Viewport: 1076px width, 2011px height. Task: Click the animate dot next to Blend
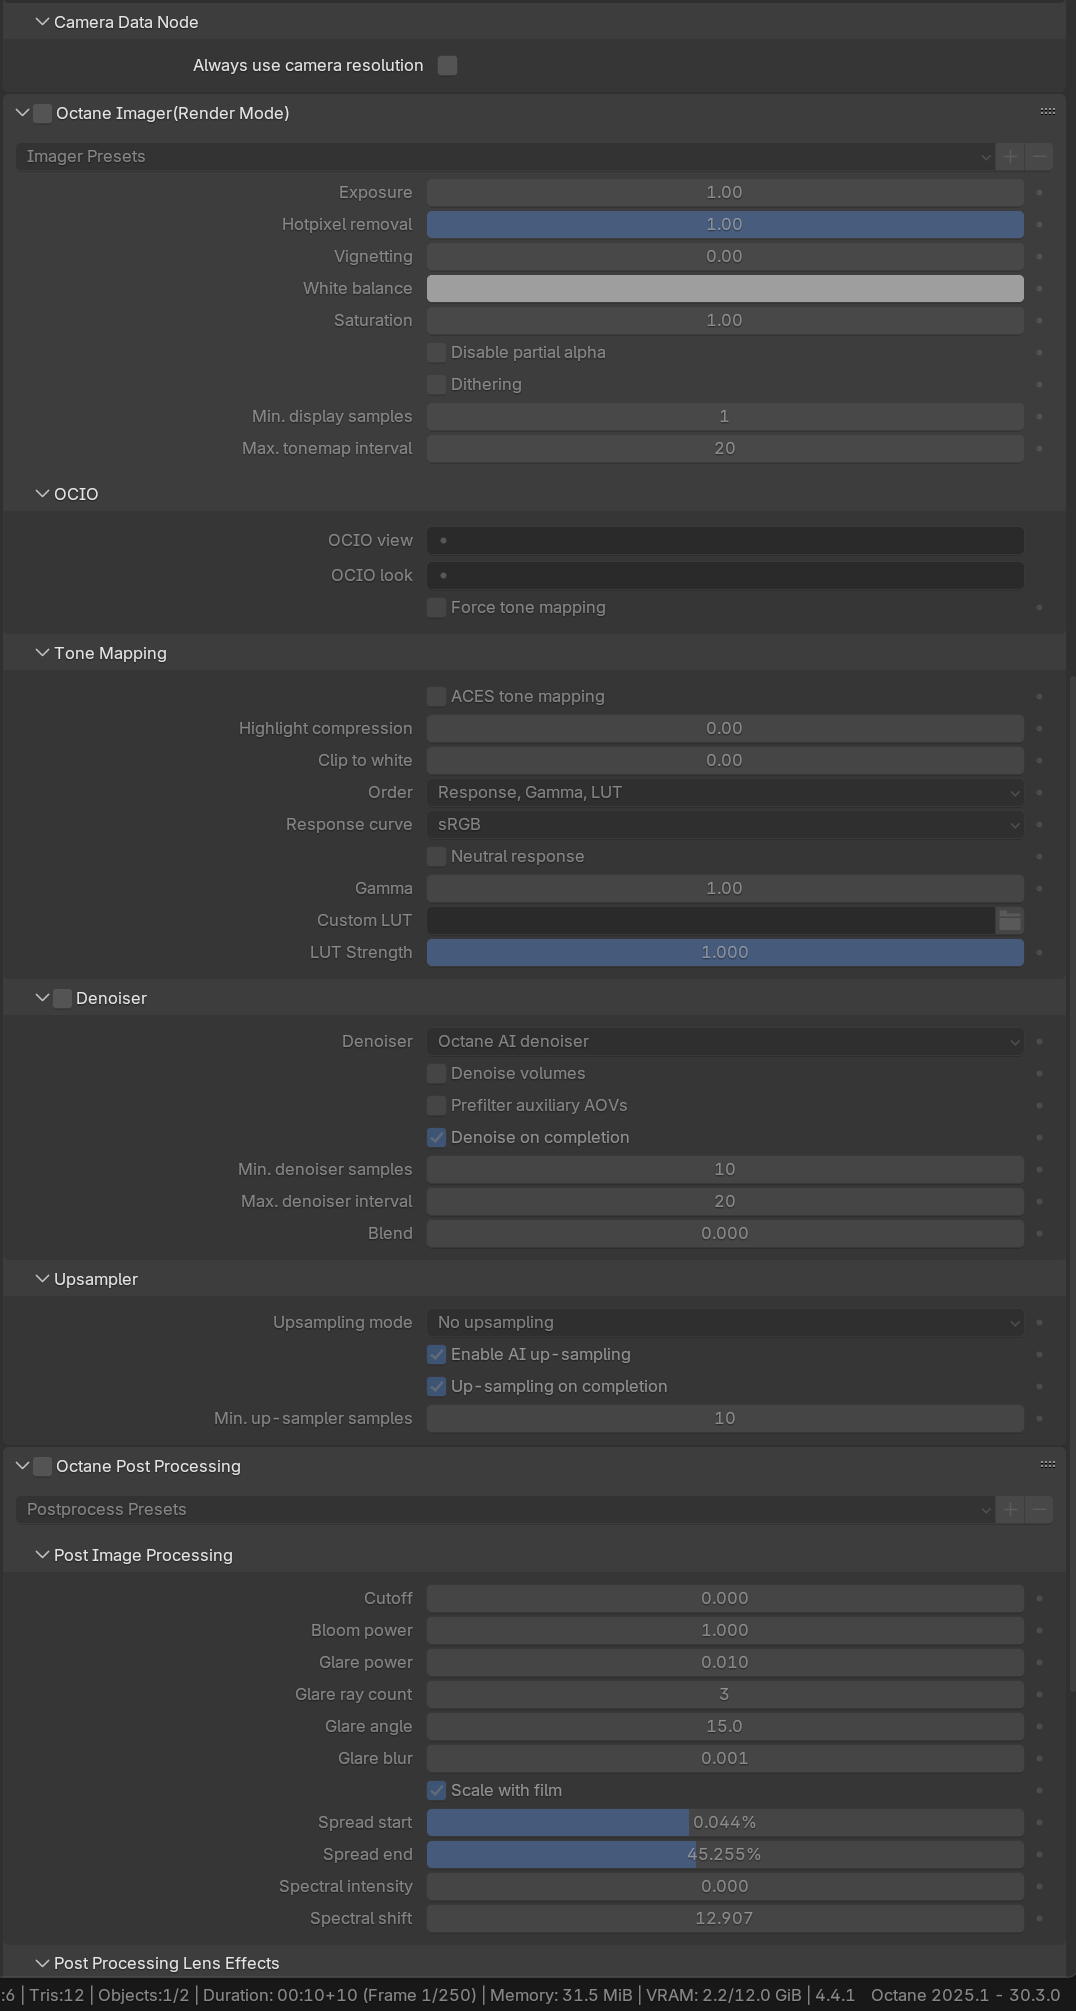tap(1040, 1233)
